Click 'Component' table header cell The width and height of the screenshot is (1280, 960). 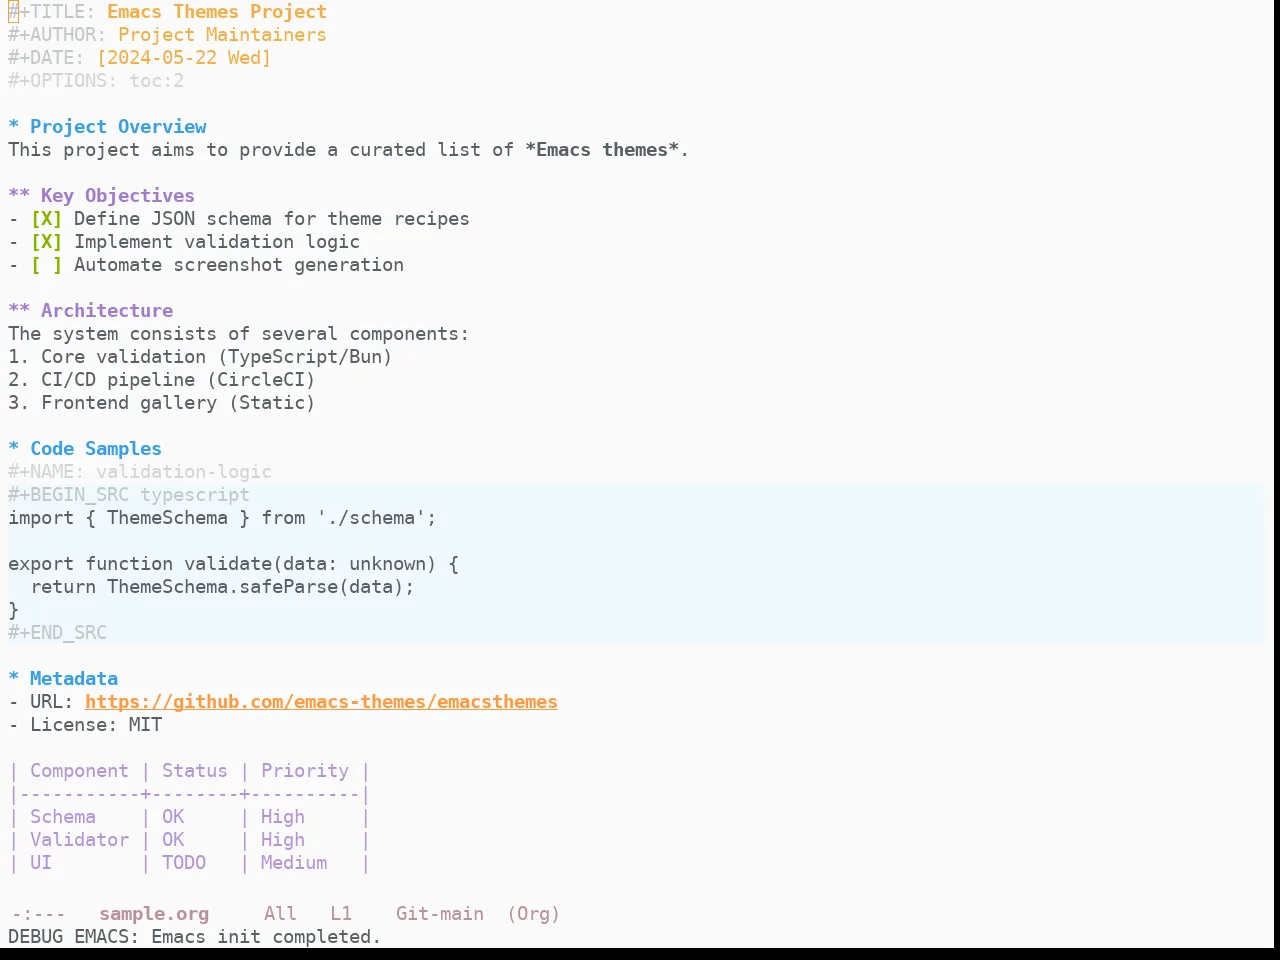tap(79, 771)
